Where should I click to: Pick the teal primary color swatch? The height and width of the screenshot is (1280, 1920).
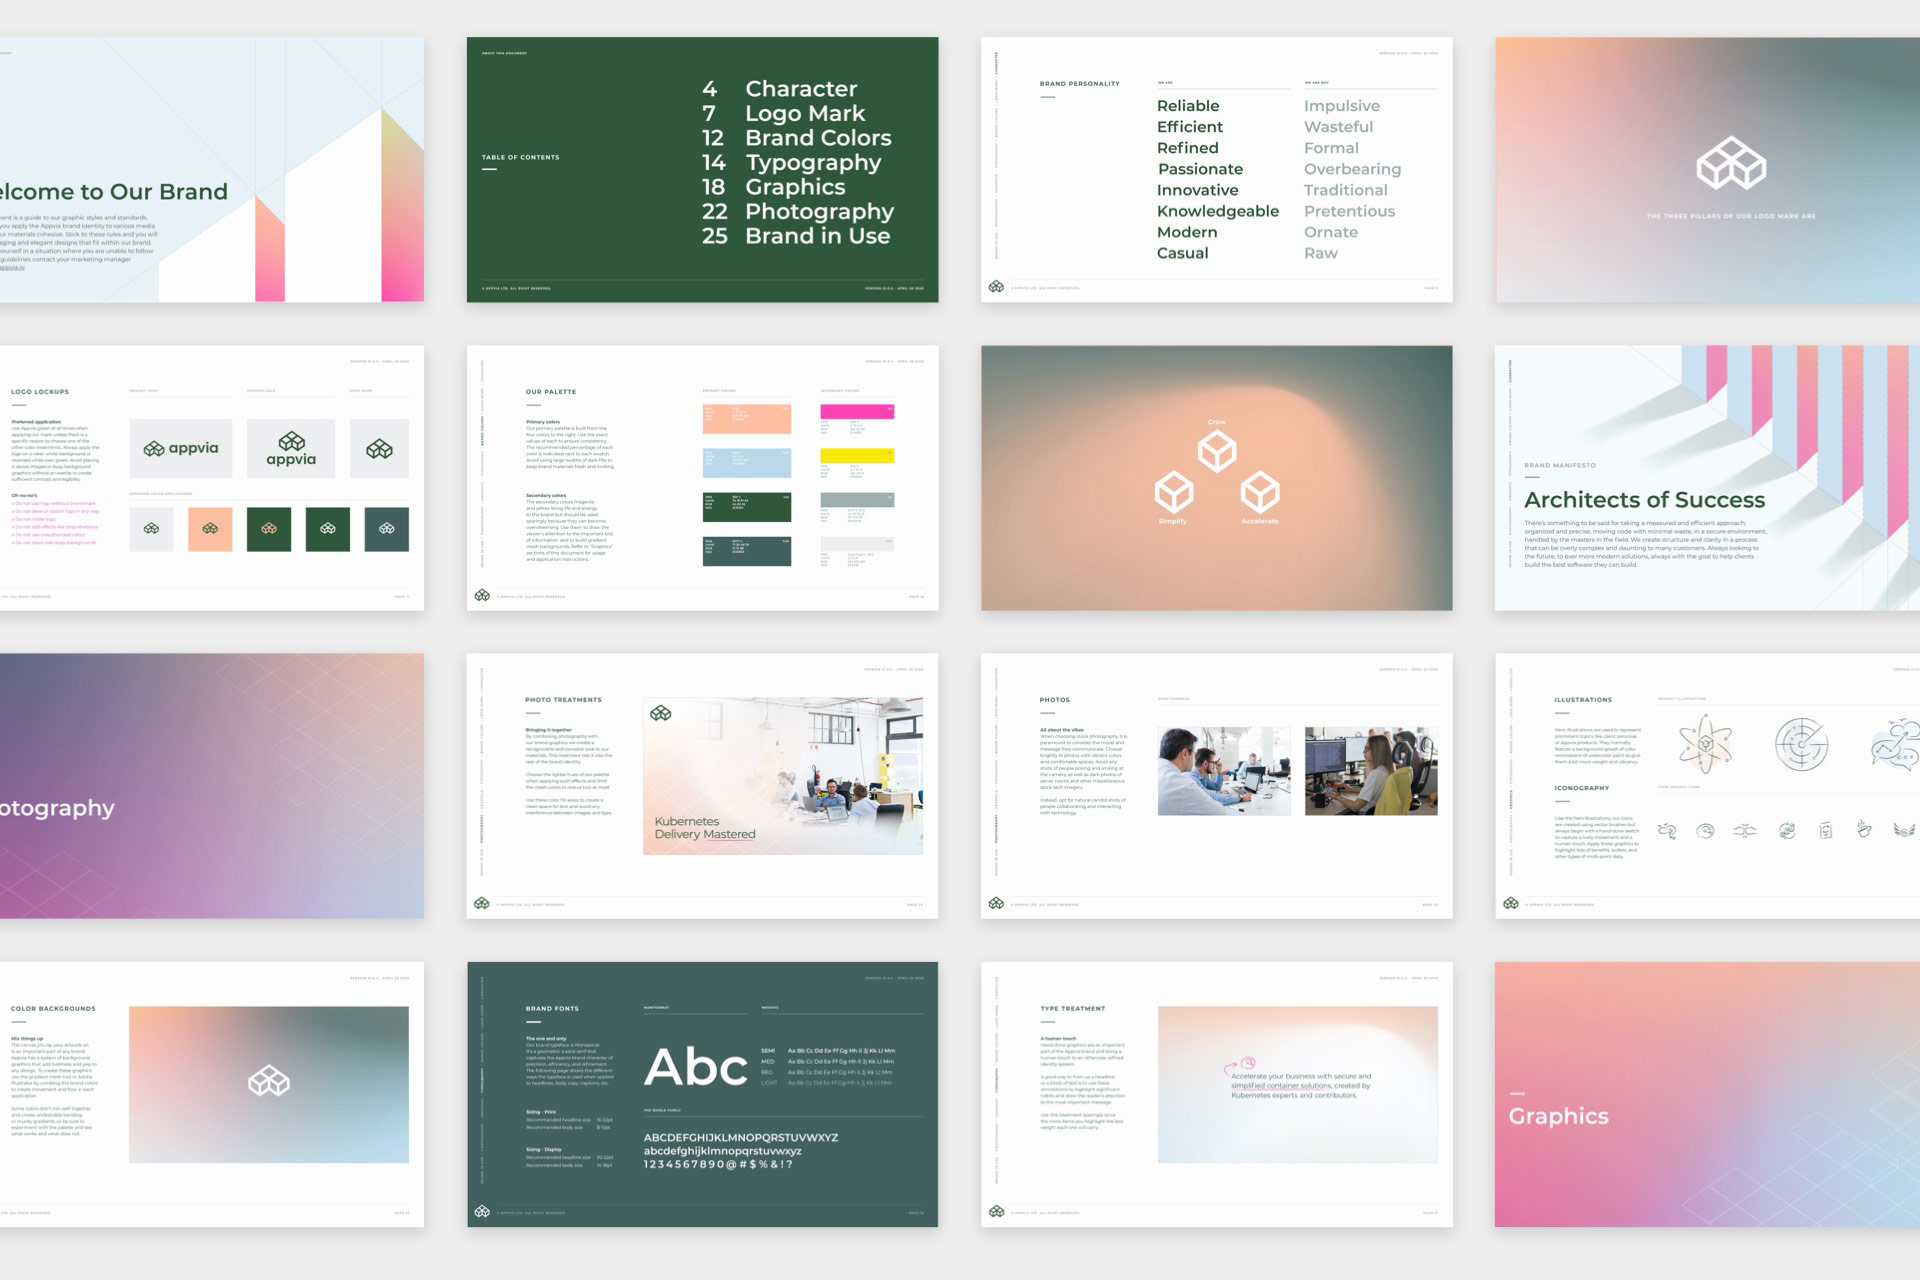point(747,551)
